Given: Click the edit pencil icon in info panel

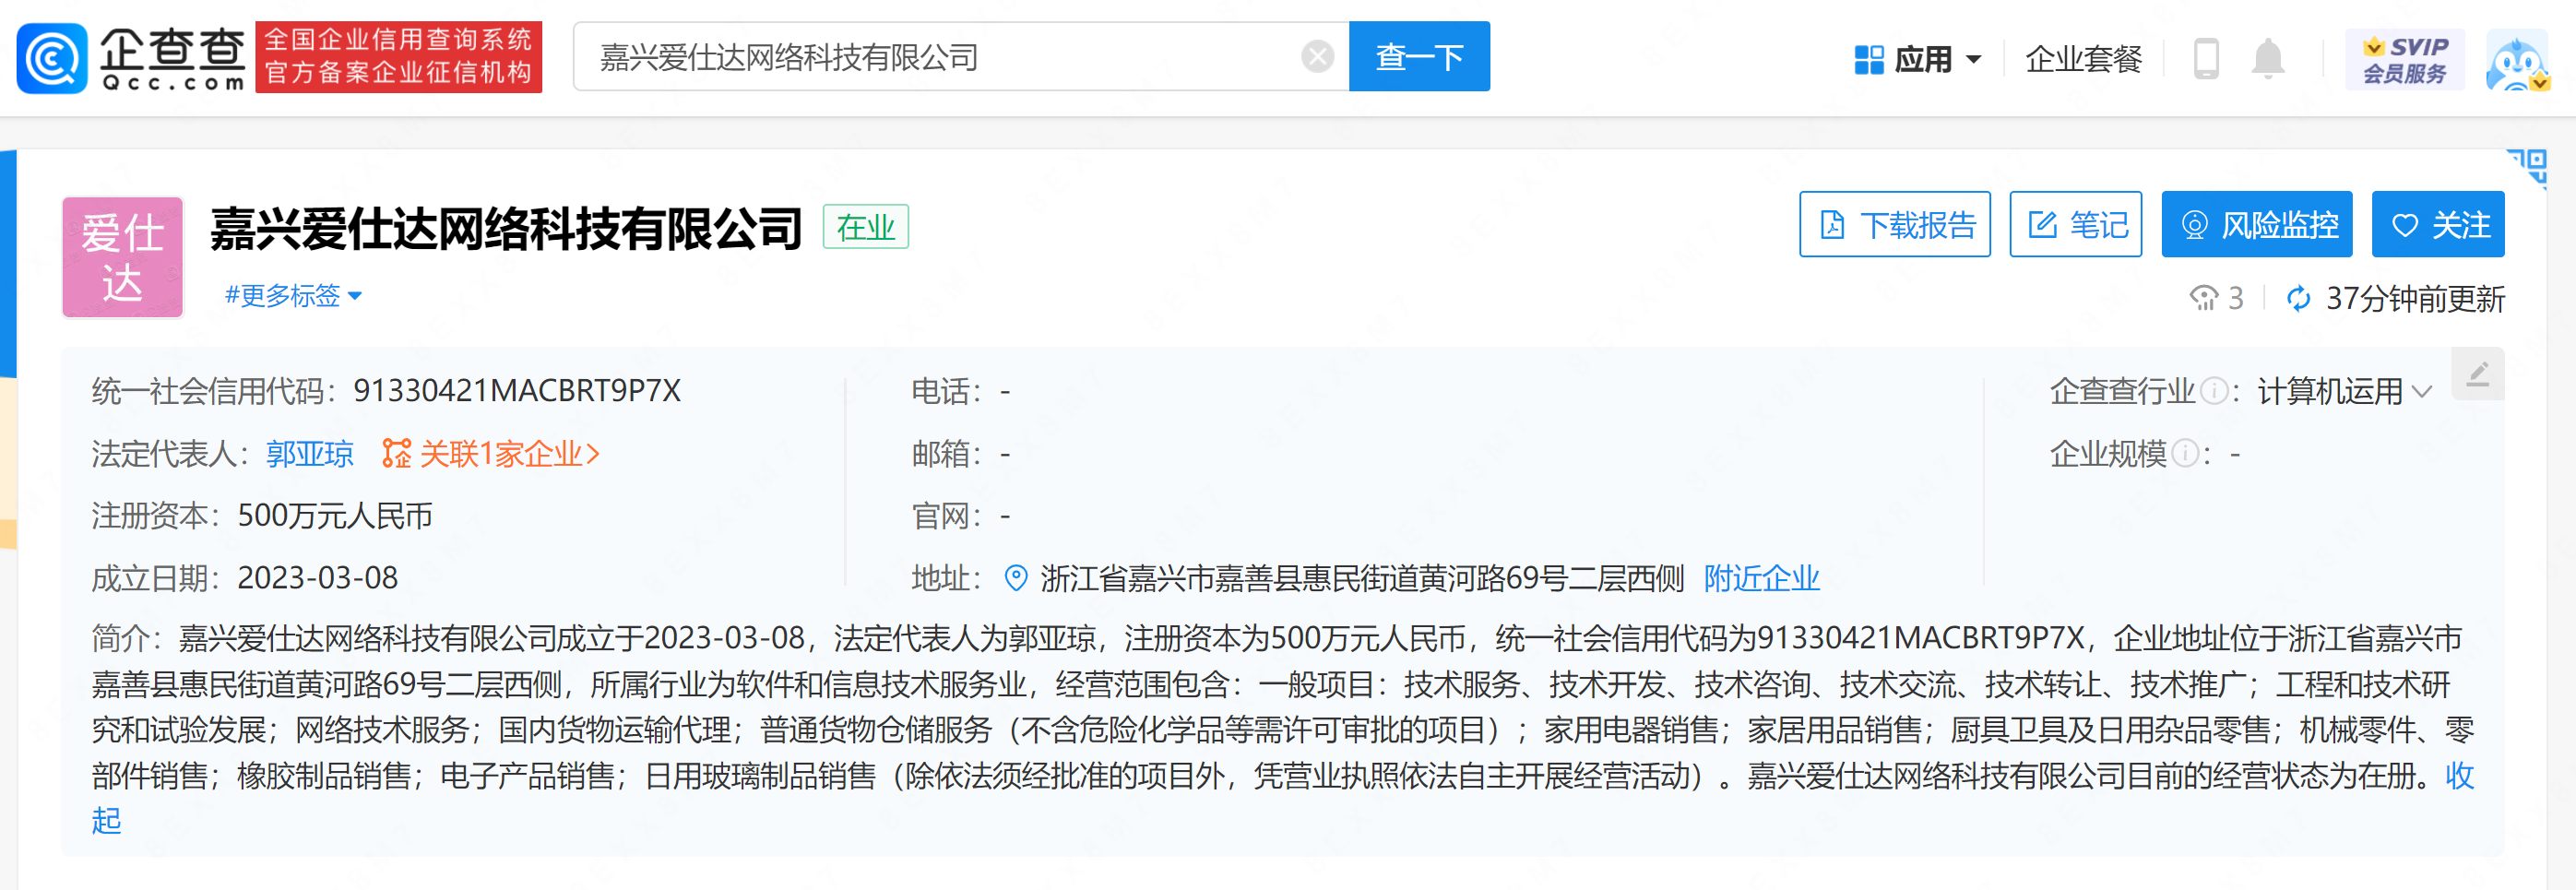Looking at the screenshot, I should (x=2478, y=374).
